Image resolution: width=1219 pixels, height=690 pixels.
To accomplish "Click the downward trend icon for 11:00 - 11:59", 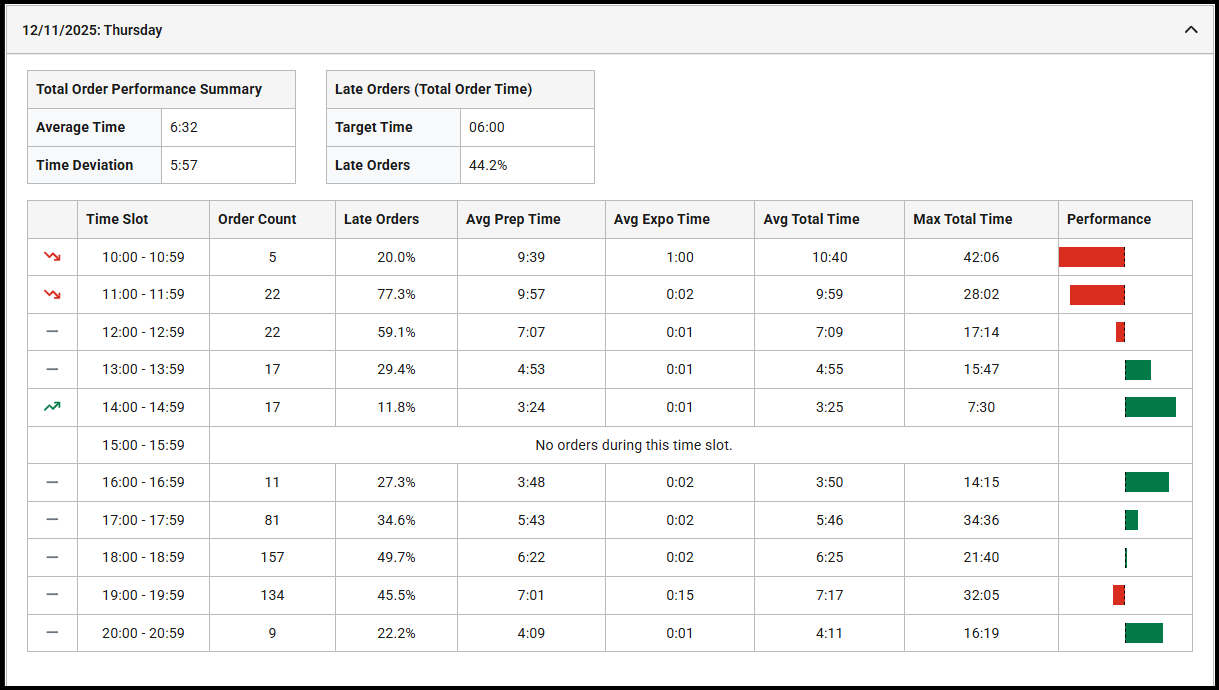I will (52, 295).
